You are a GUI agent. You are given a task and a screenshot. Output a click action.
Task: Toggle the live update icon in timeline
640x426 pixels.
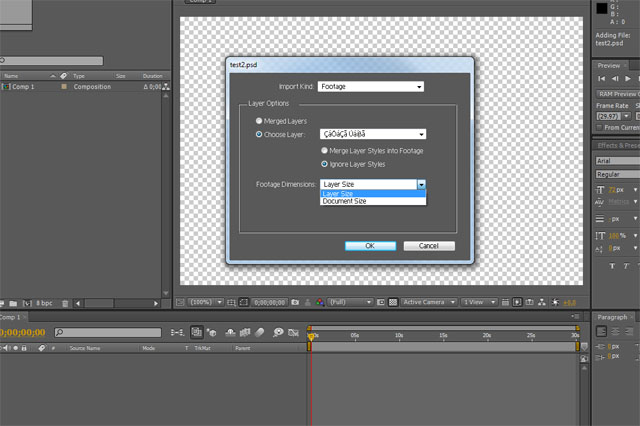click(x=197, y=333)
